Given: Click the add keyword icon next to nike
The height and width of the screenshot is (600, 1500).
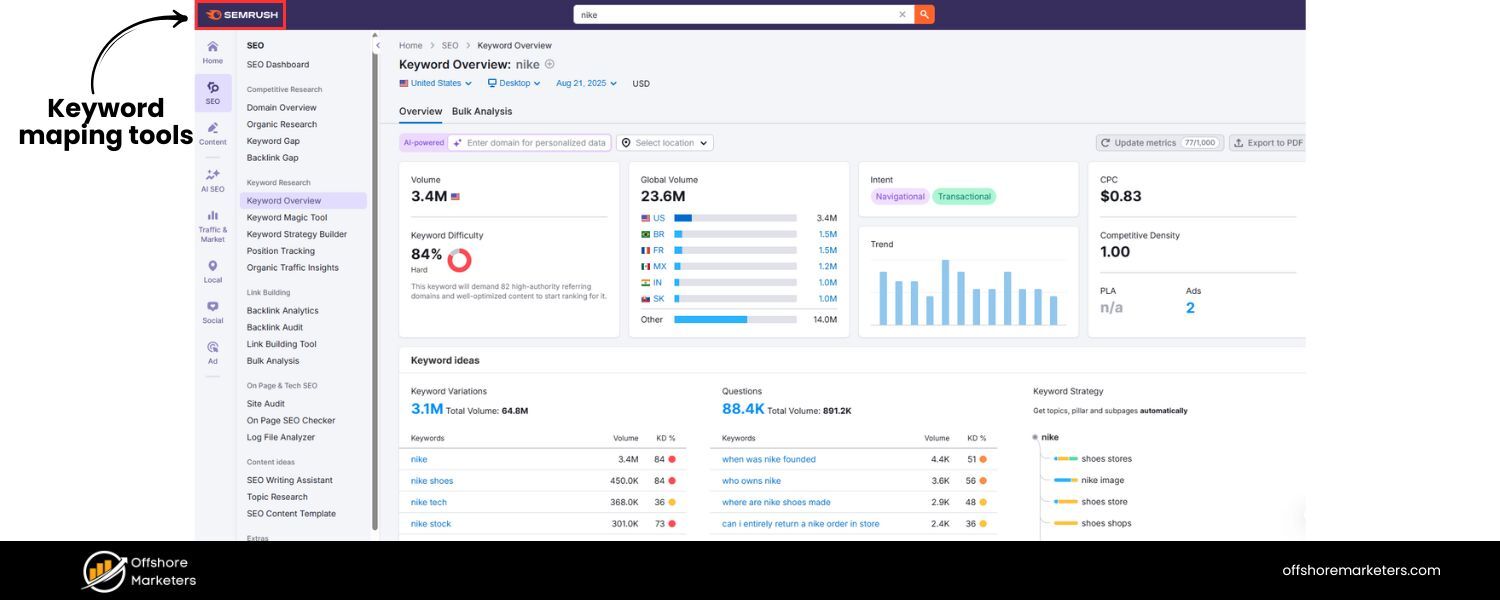Looking at the screenshot, I should coord(549,64).
